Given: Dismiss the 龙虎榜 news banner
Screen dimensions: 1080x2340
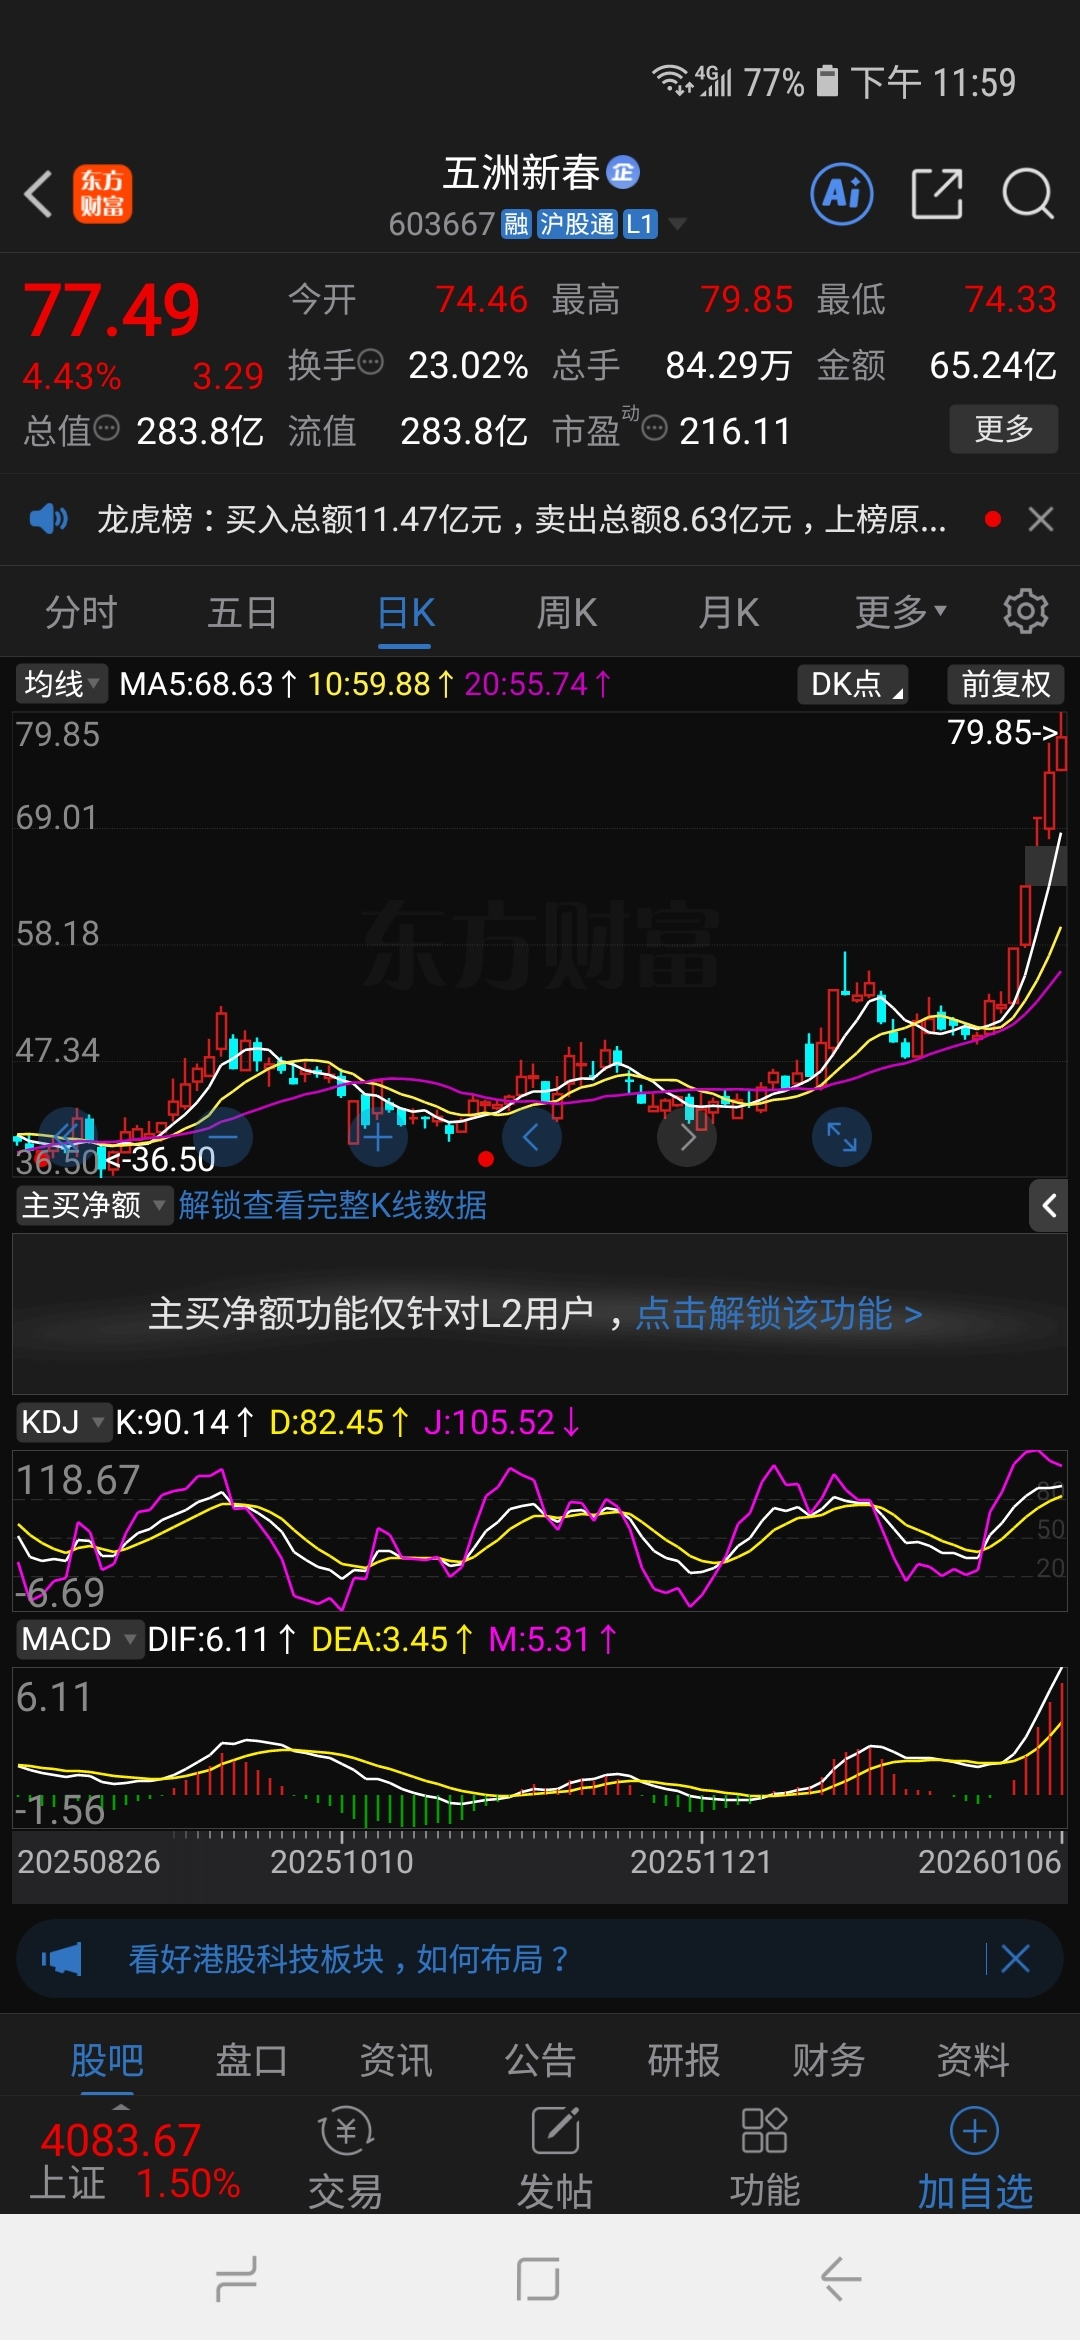Looking at the screenshot, I should [1041, 519].
